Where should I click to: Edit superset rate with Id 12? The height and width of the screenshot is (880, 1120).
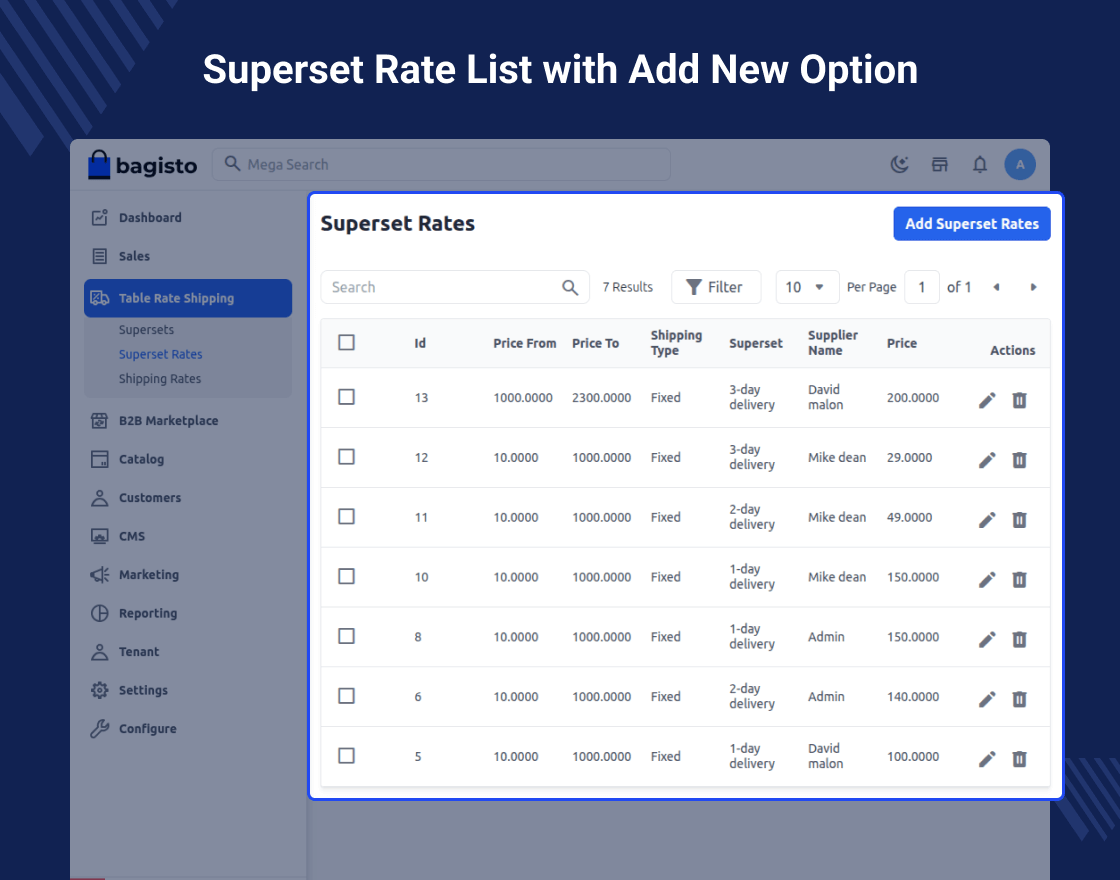(x=986, y=460)
